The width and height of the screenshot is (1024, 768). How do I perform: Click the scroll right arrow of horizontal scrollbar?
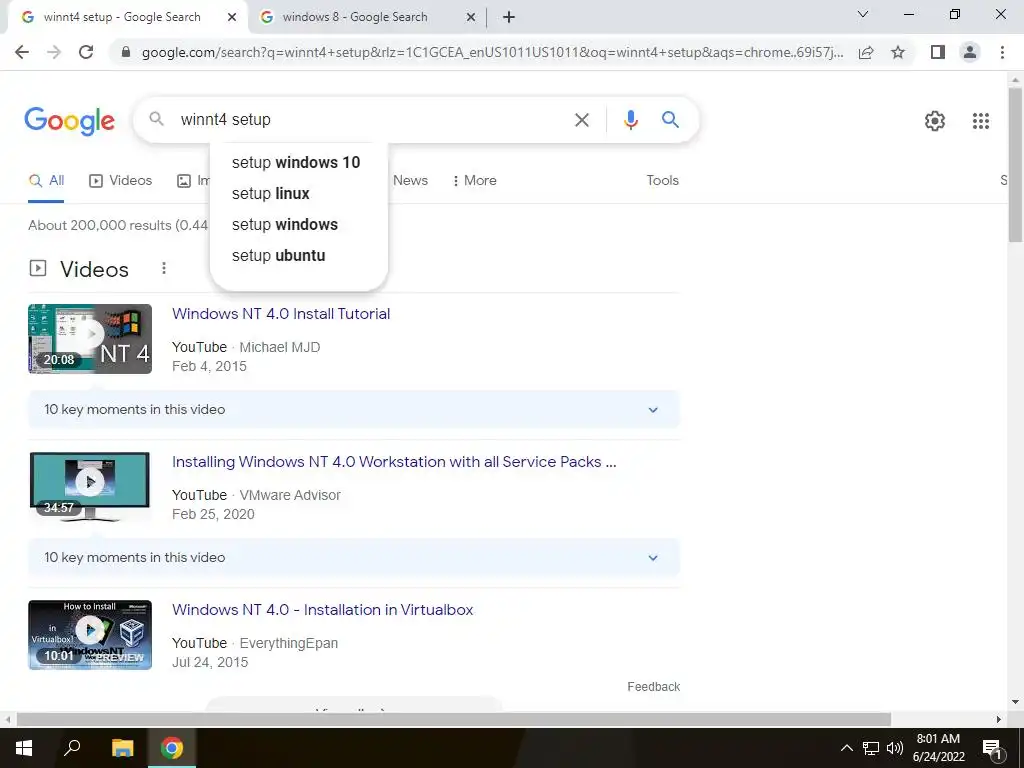(999, 719)
